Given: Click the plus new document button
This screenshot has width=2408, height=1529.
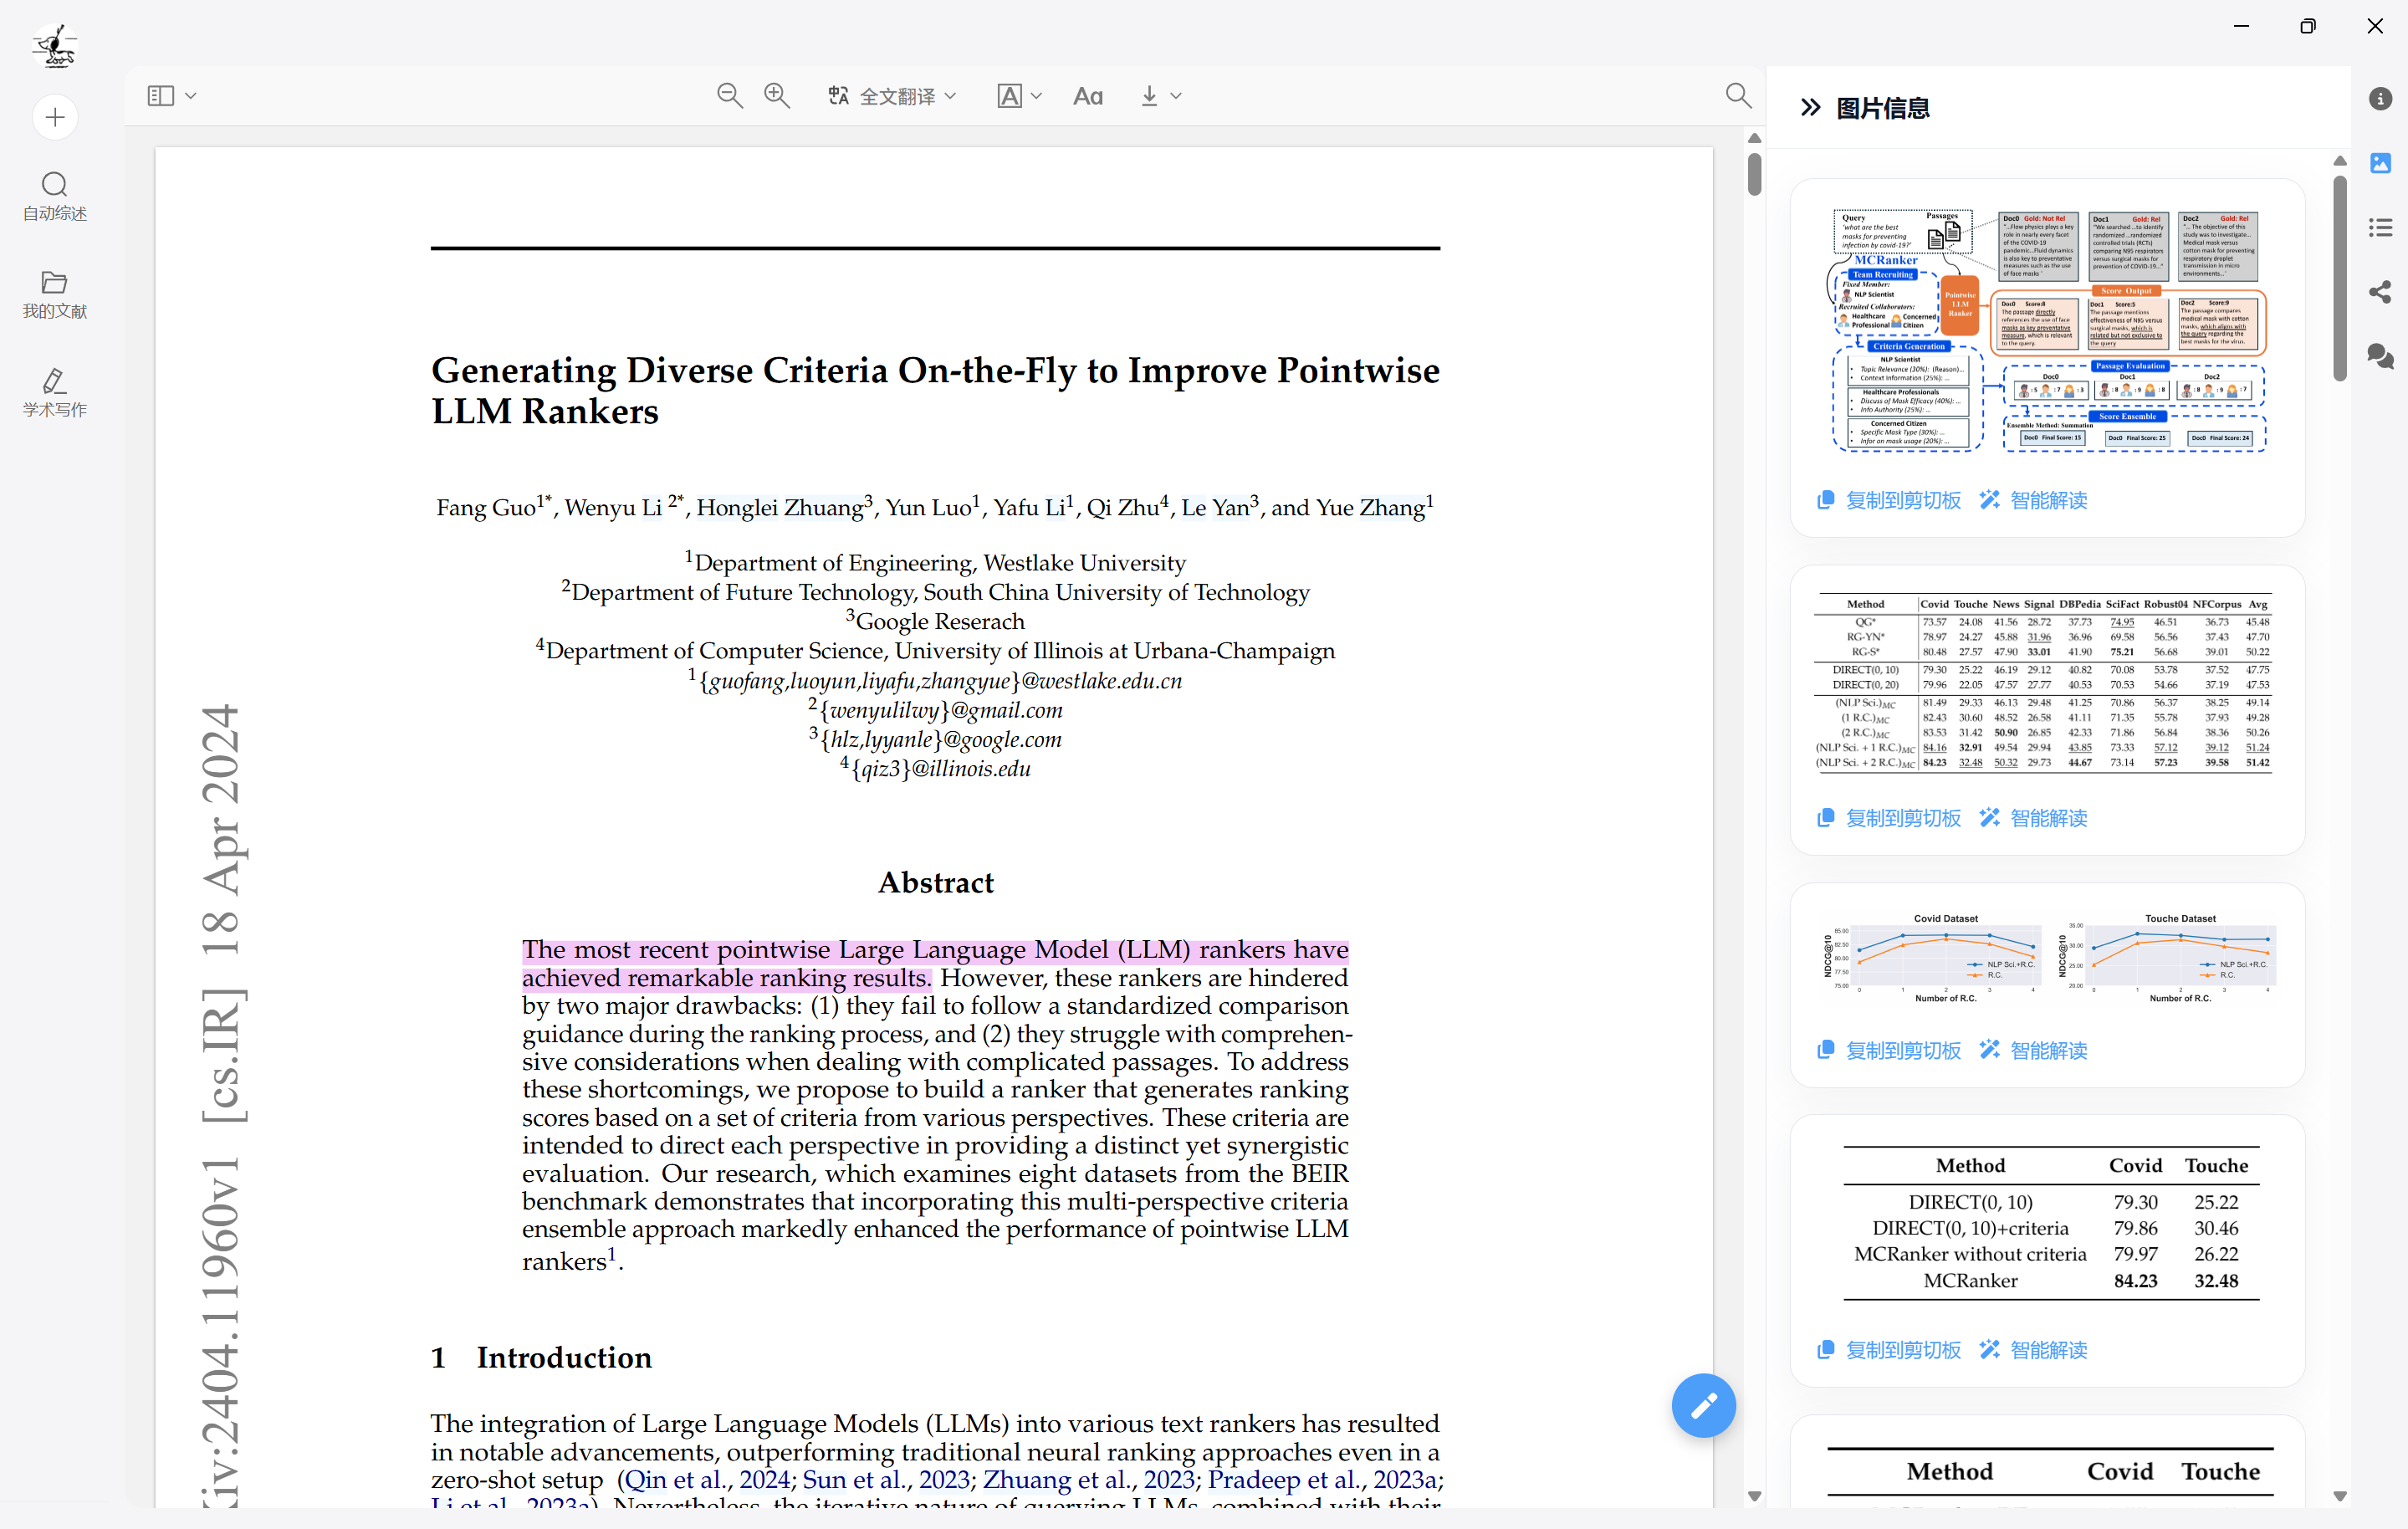Looking at the screenshot, I should pos(55,118).
